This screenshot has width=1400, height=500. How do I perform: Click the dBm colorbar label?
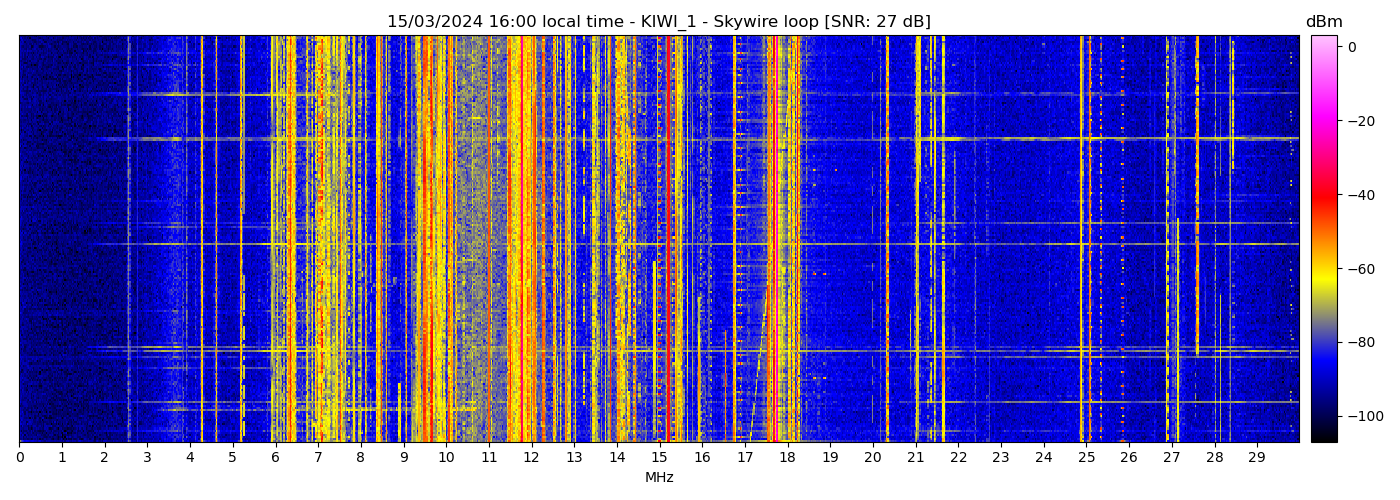click(x=1324, y=22)
